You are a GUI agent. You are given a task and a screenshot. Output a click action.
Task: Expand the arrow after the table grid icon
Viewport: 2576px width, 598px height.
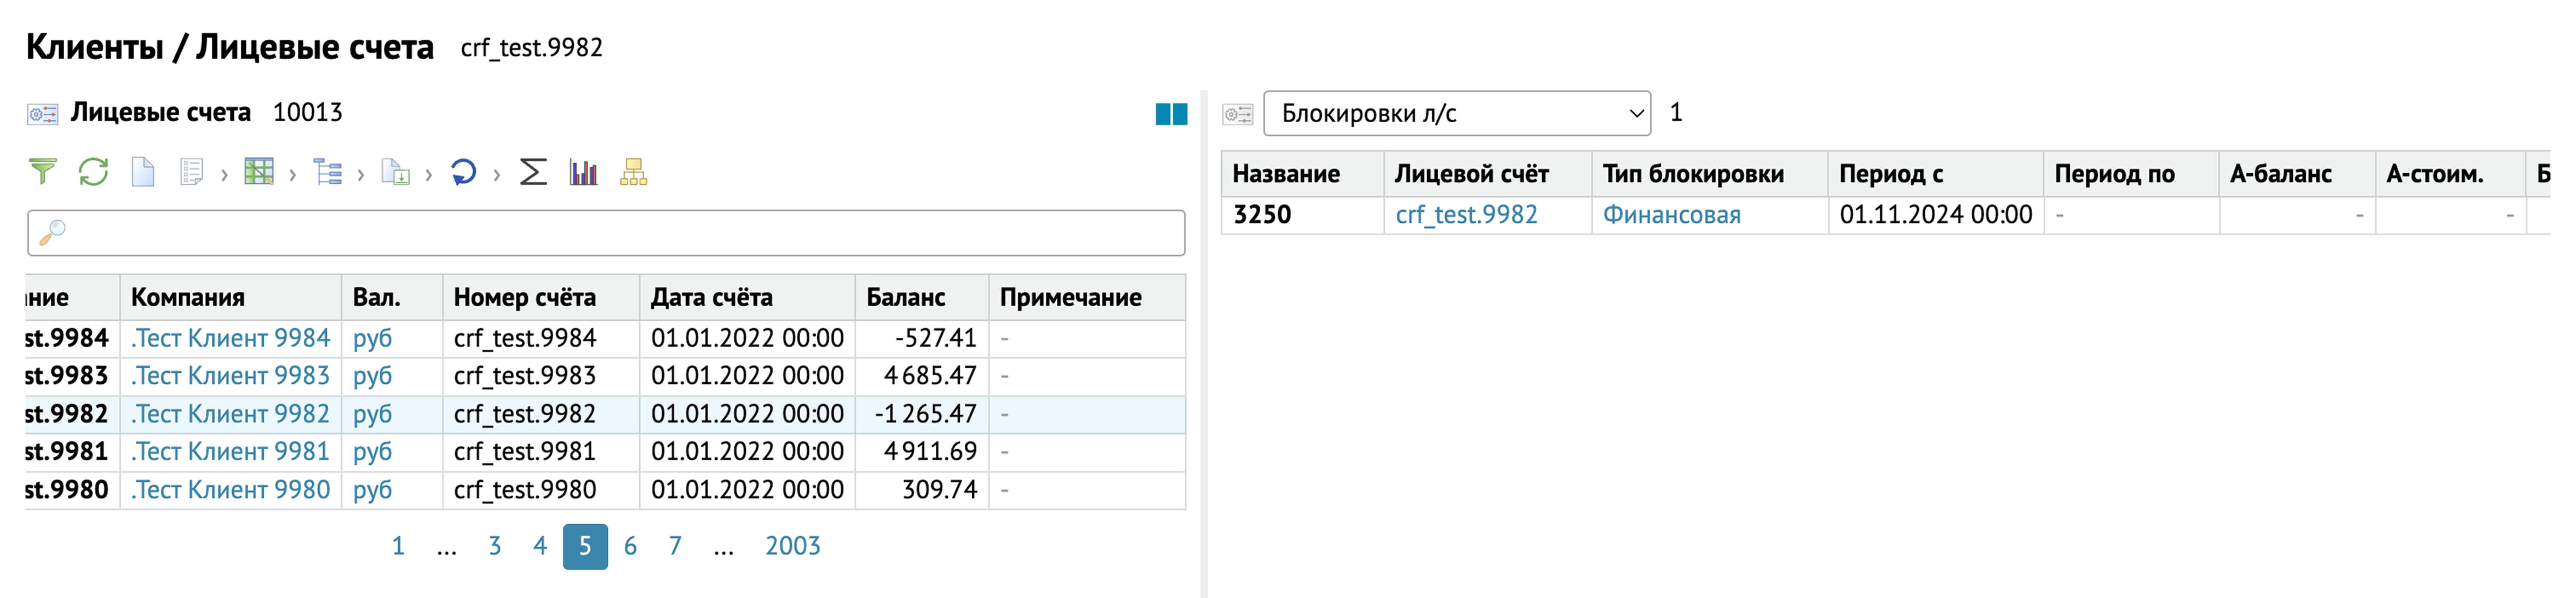click(x=292, y=174)
